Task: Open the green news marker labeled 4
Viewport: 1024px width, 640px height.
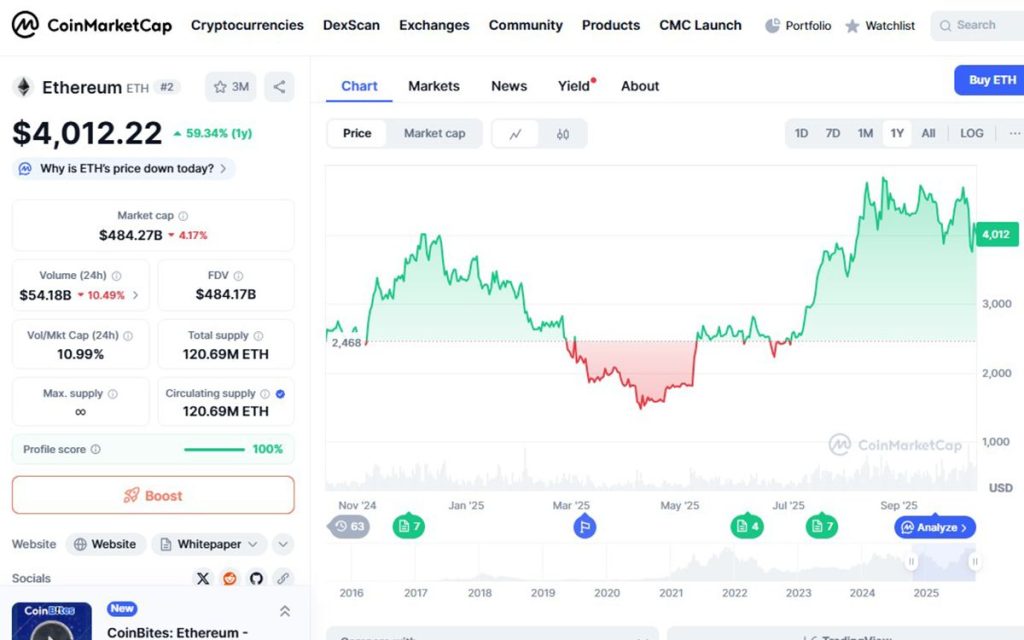Action: (747, 526)
